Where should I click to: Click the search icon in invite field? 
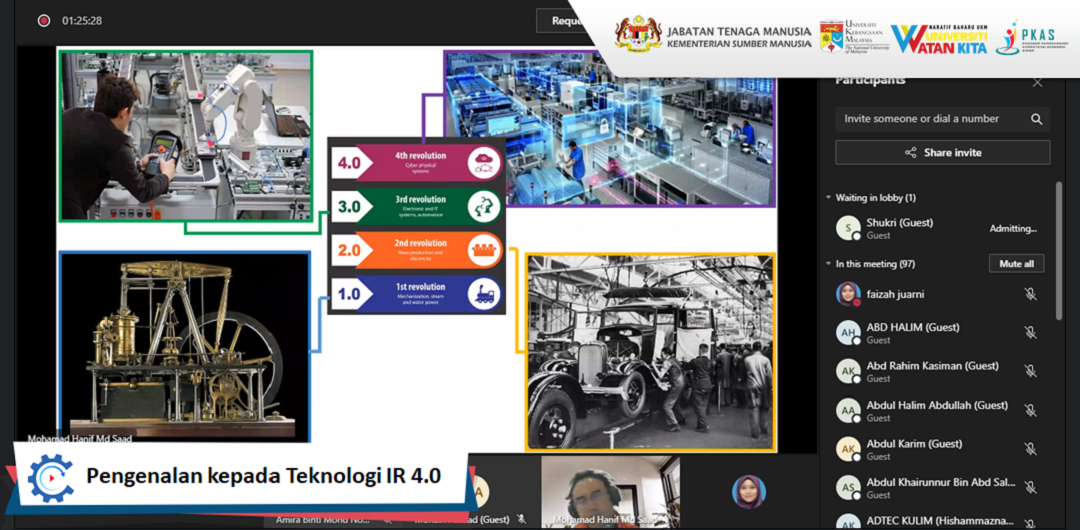tap(1037, 119)
